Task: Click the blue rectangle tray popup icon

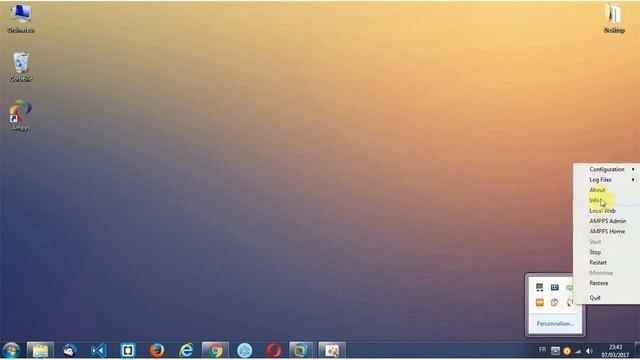Action: point(554,287)
